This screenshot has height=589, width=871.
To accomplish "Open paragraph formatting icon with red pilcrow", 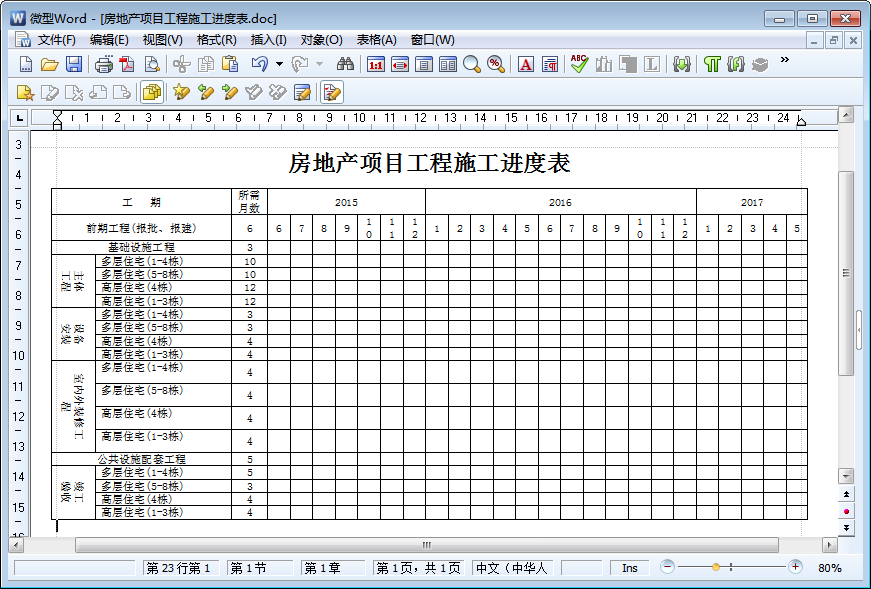I will tap(550, 64).
